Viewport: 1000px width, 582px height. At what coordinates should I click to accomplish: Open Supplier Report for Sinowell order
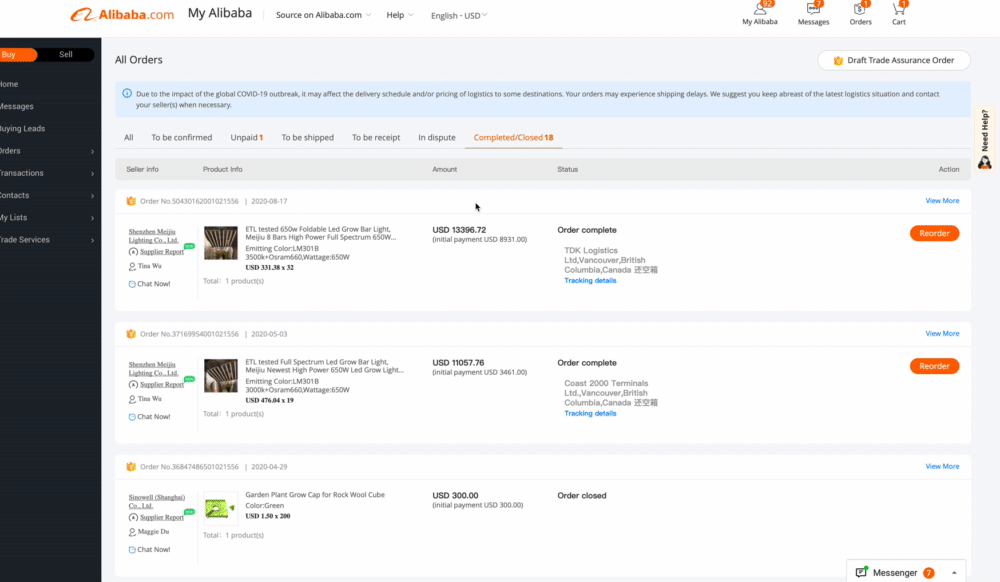tap(161, 518)
